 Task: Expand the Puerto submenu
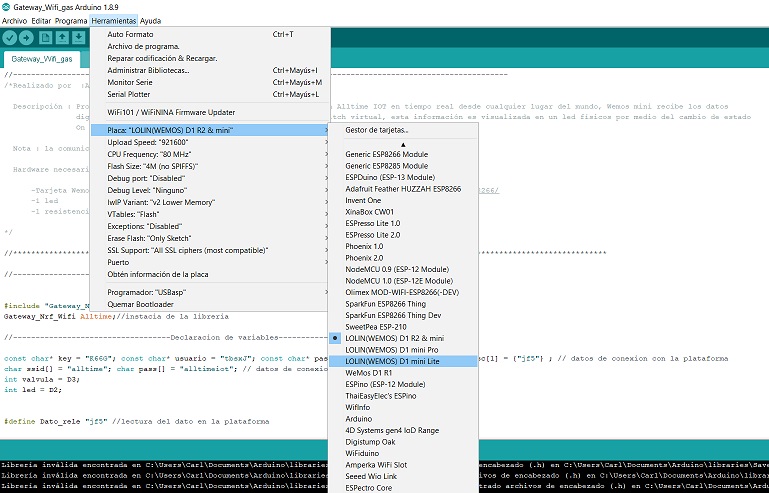click(x=210, y=262)
